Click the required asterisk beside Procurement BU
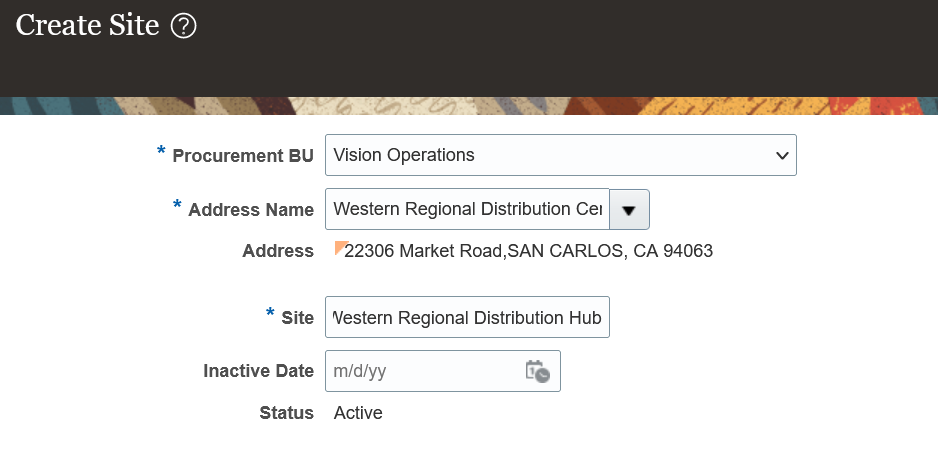Image resolution: width=938 pixels, height=456 pixels. [x=161, y=152]
